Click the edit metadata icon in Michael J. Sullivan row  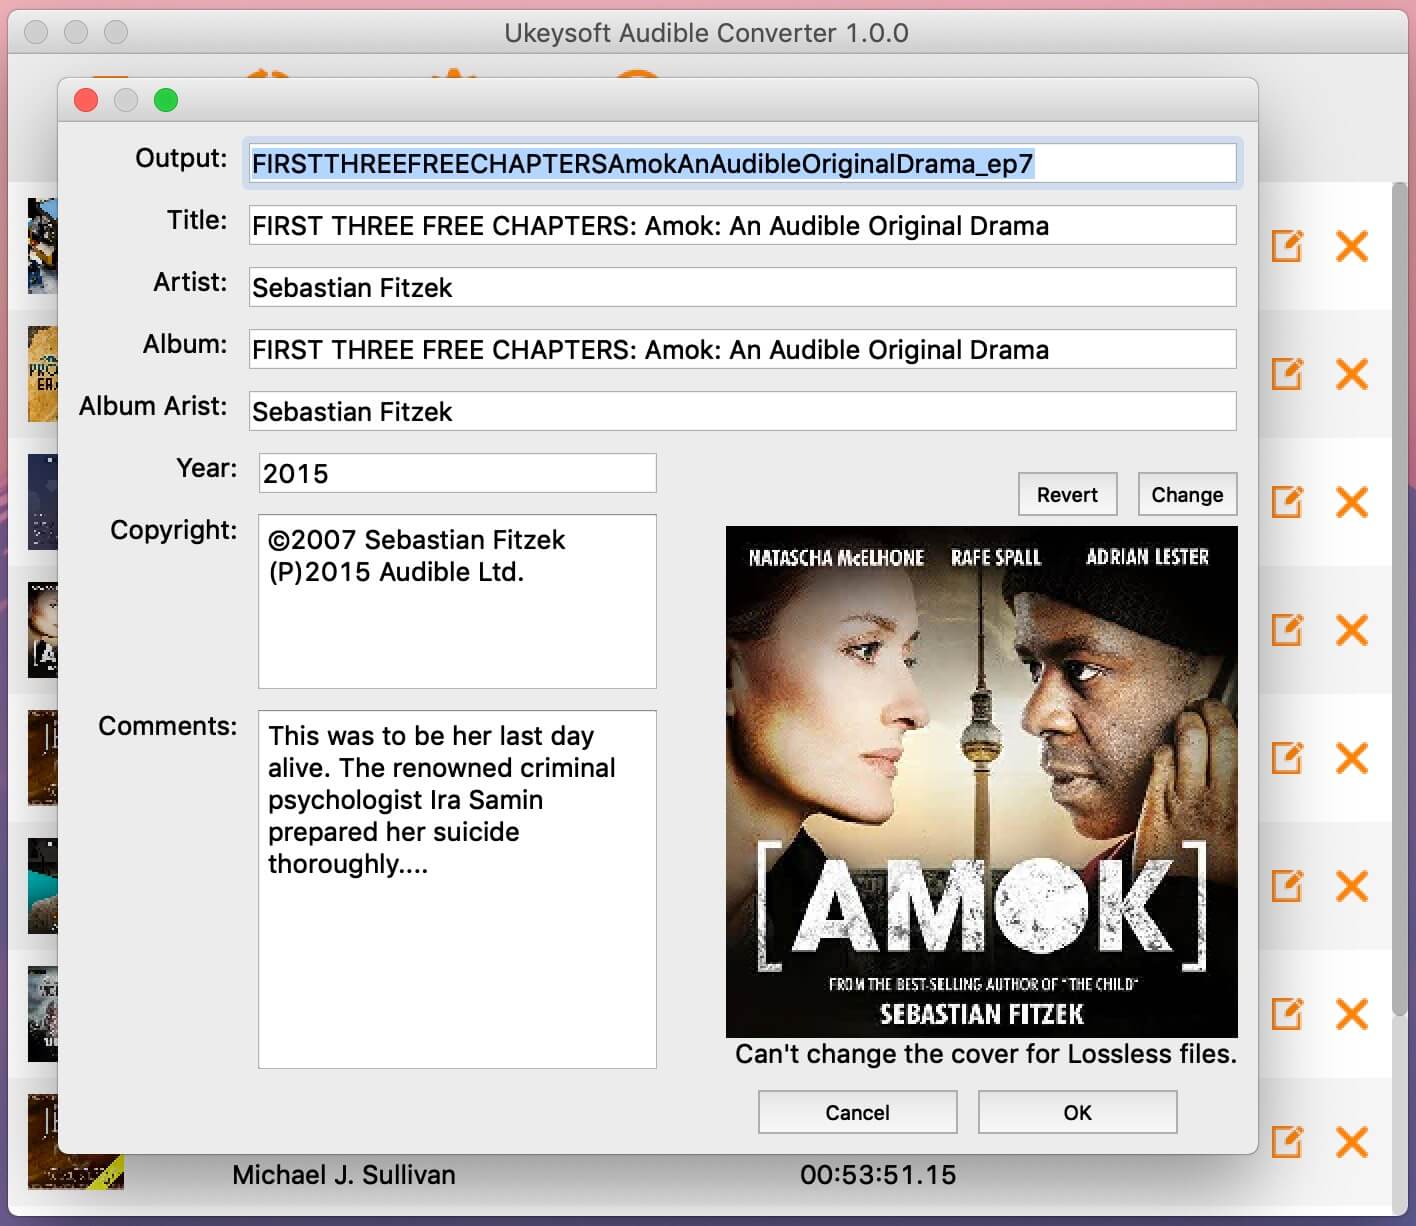1287,1141
